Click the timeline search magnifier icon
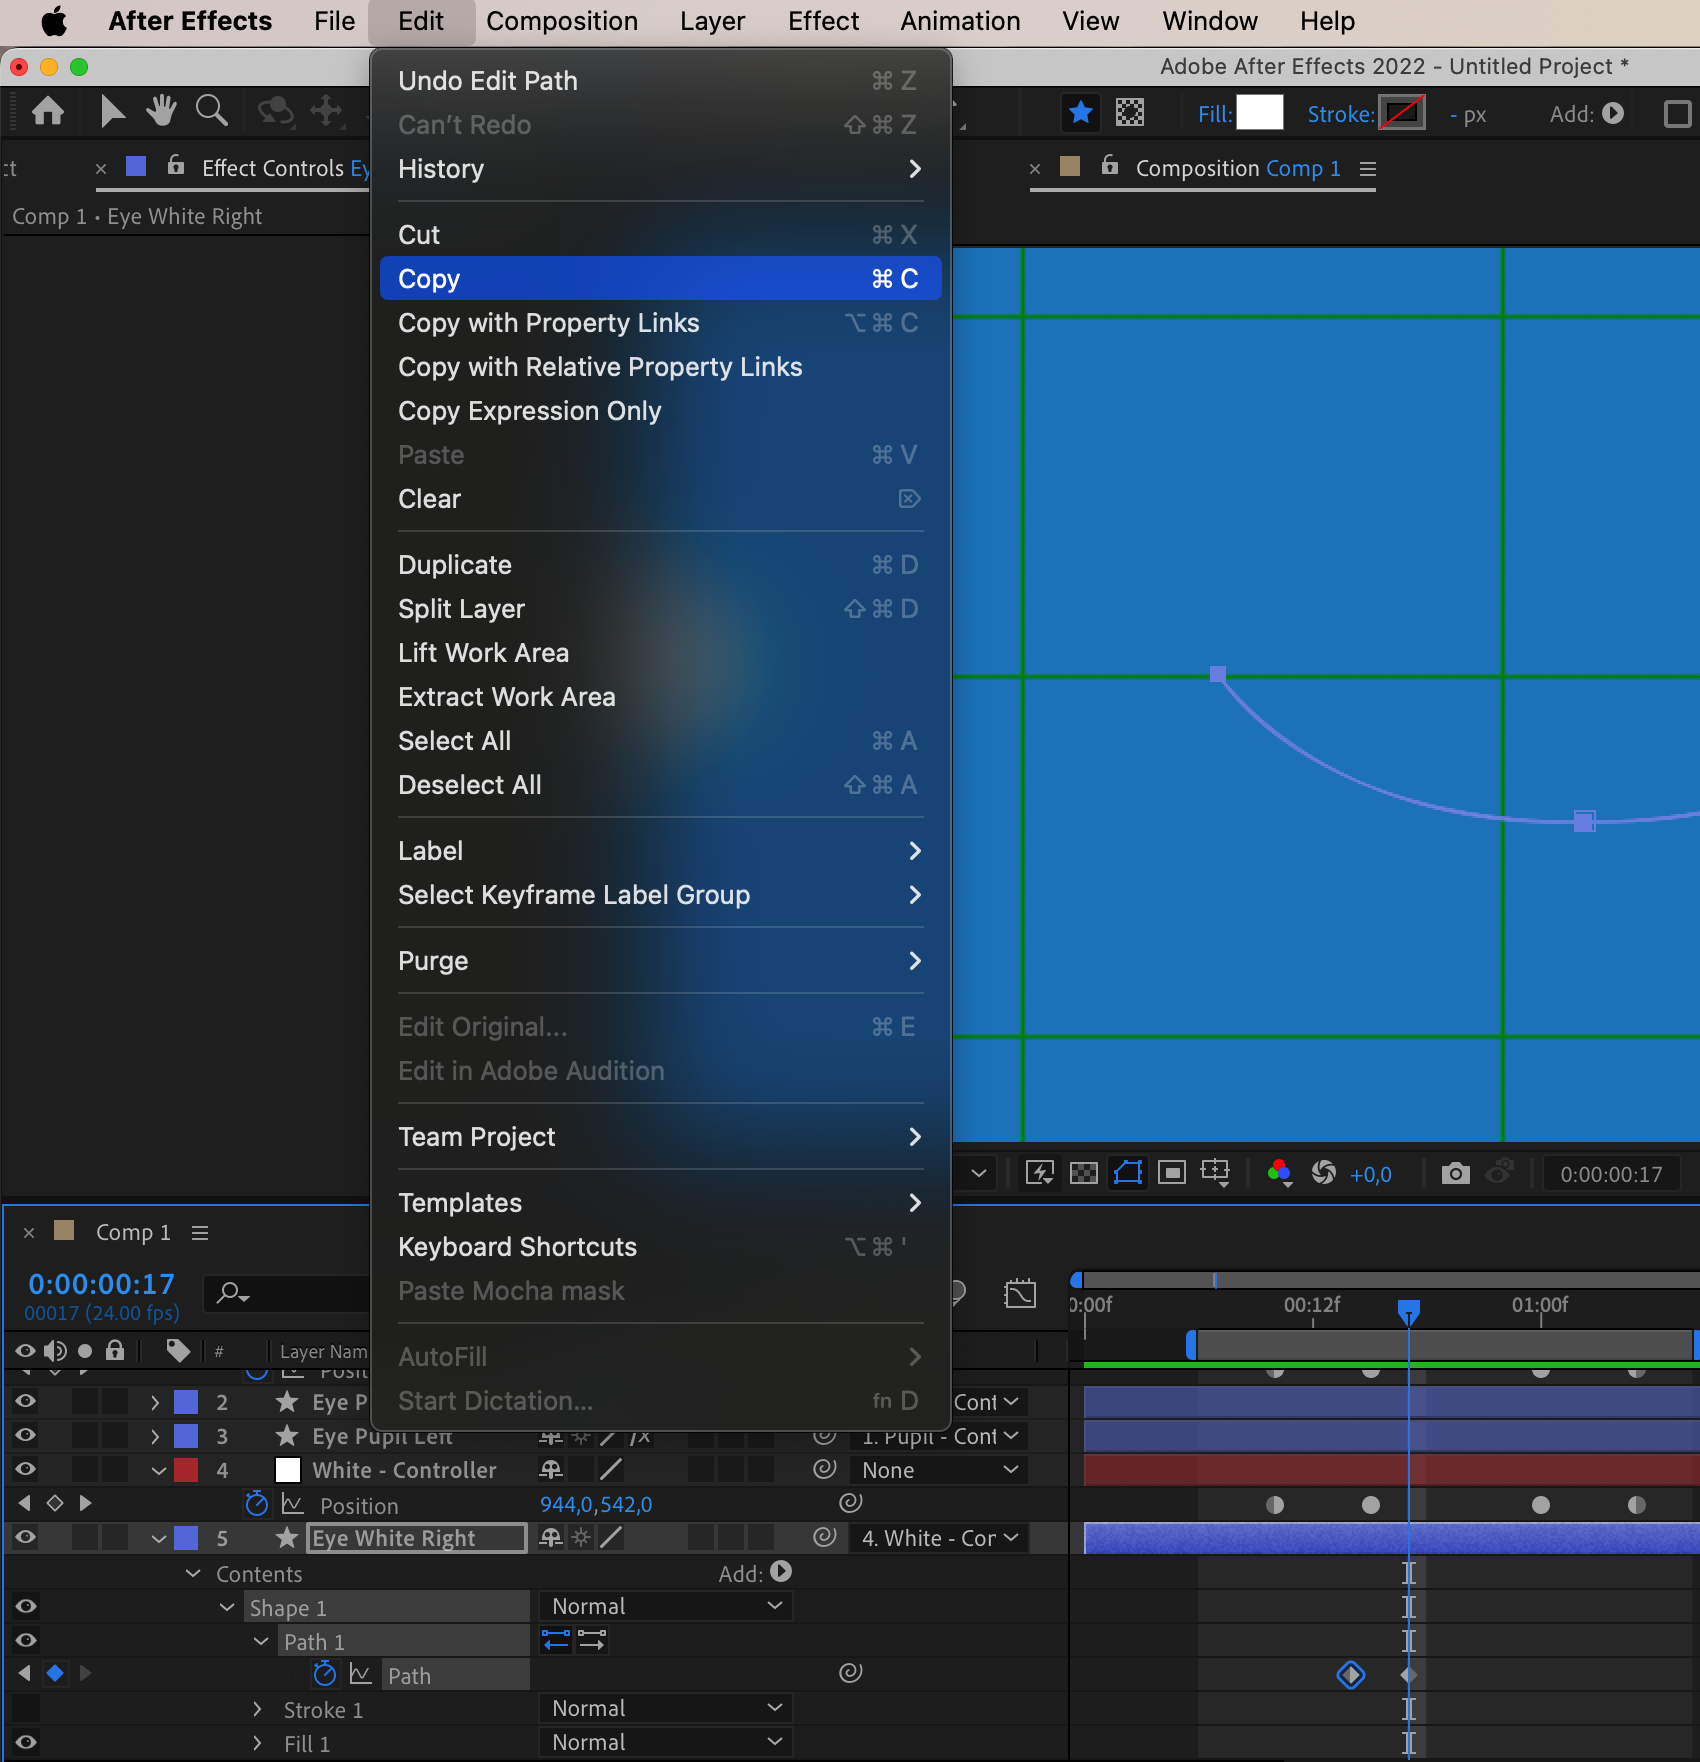This screenshot has width=1700, height=1762. point(232,1293)
